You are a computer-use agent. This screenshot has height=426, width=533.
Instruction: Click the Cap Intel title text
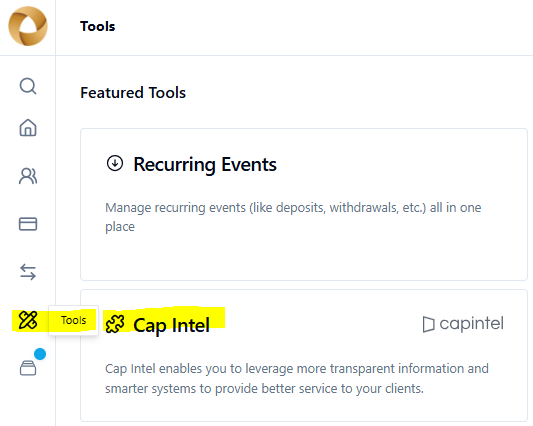click(x=171, y=325)
